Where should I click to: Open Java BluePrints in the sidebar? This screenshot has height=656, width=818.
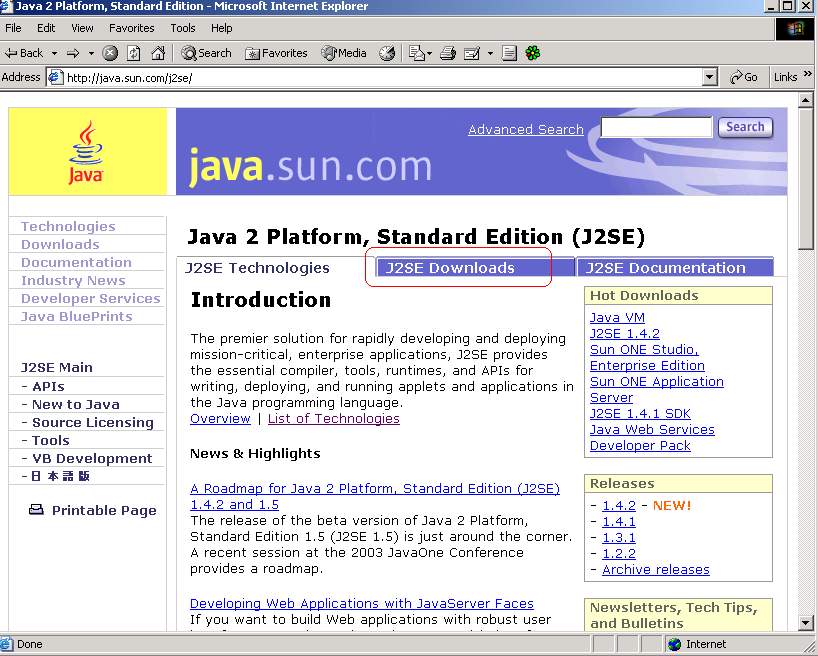(x=77, y=316)
